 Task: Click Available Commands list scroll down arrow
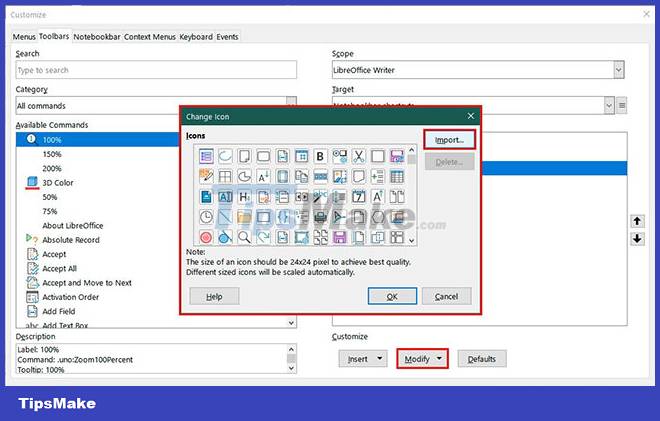point(291,323)
